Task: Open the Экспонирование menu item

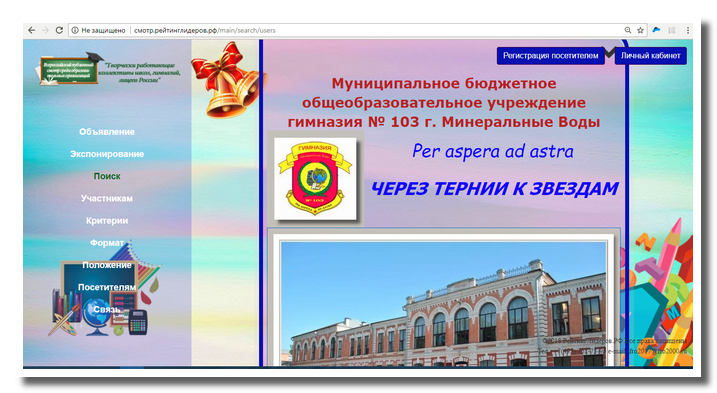Action: click(107, 154)
